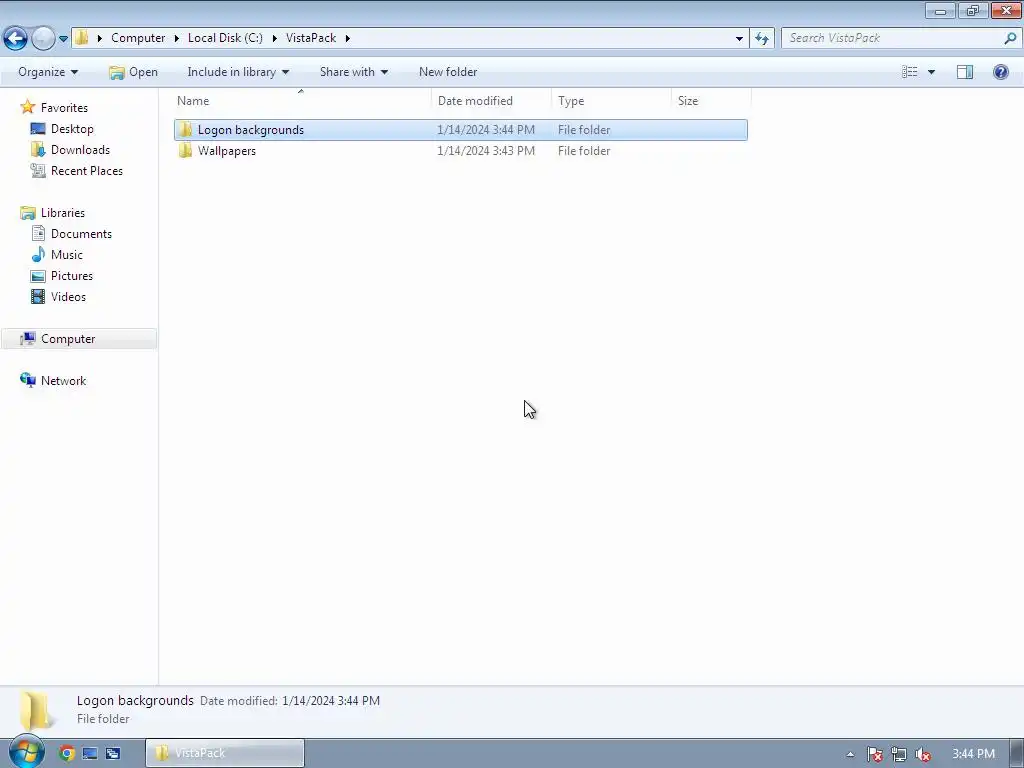Click the muted volume tray icon
The image size is (1024, 768).
click(x=923, y=754)
